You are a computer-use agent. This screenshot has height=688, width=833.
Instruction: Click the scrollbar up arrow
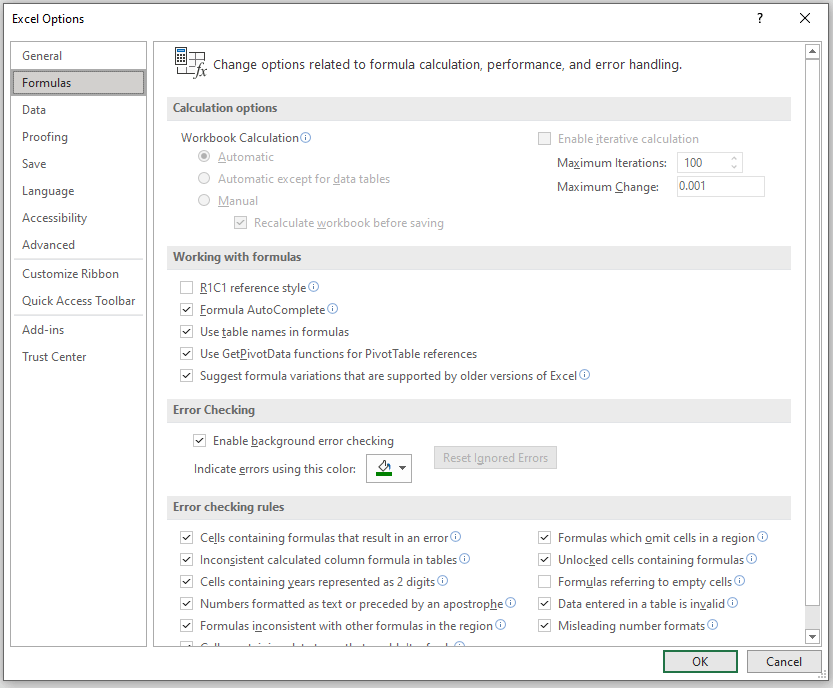coord(812,52)
